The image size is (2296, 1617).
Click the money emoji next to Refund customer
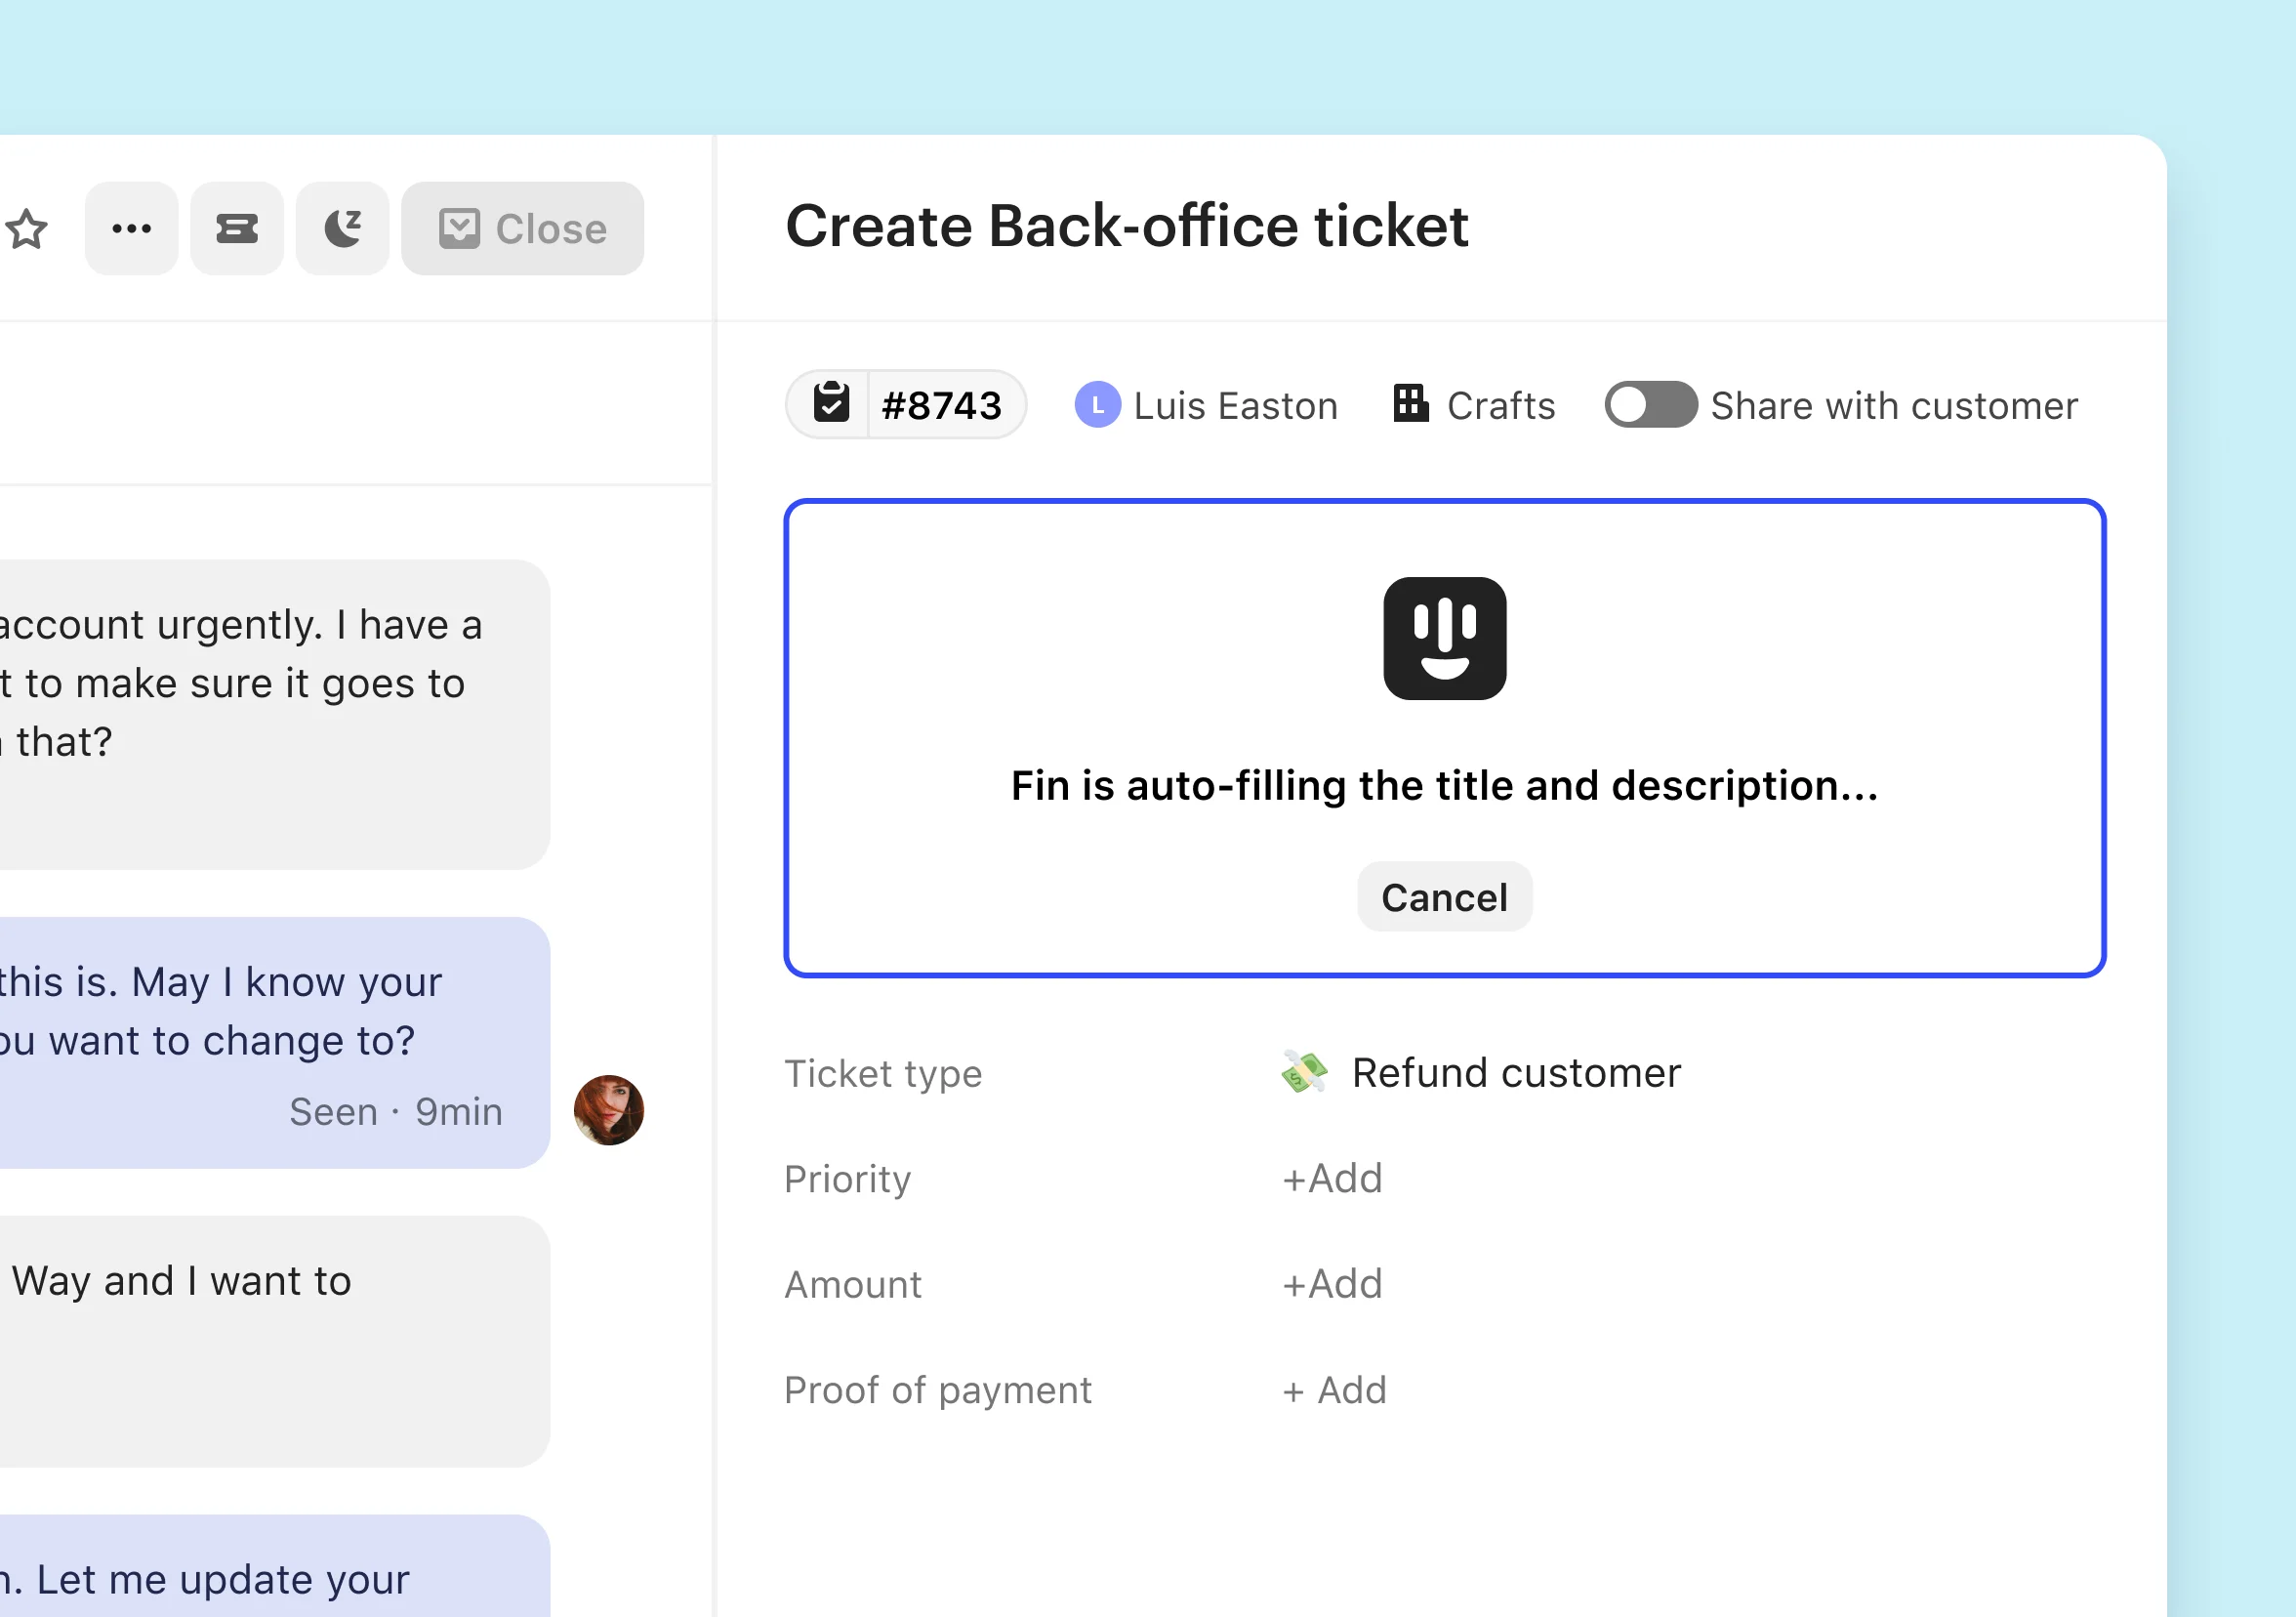(1304, 1072)
